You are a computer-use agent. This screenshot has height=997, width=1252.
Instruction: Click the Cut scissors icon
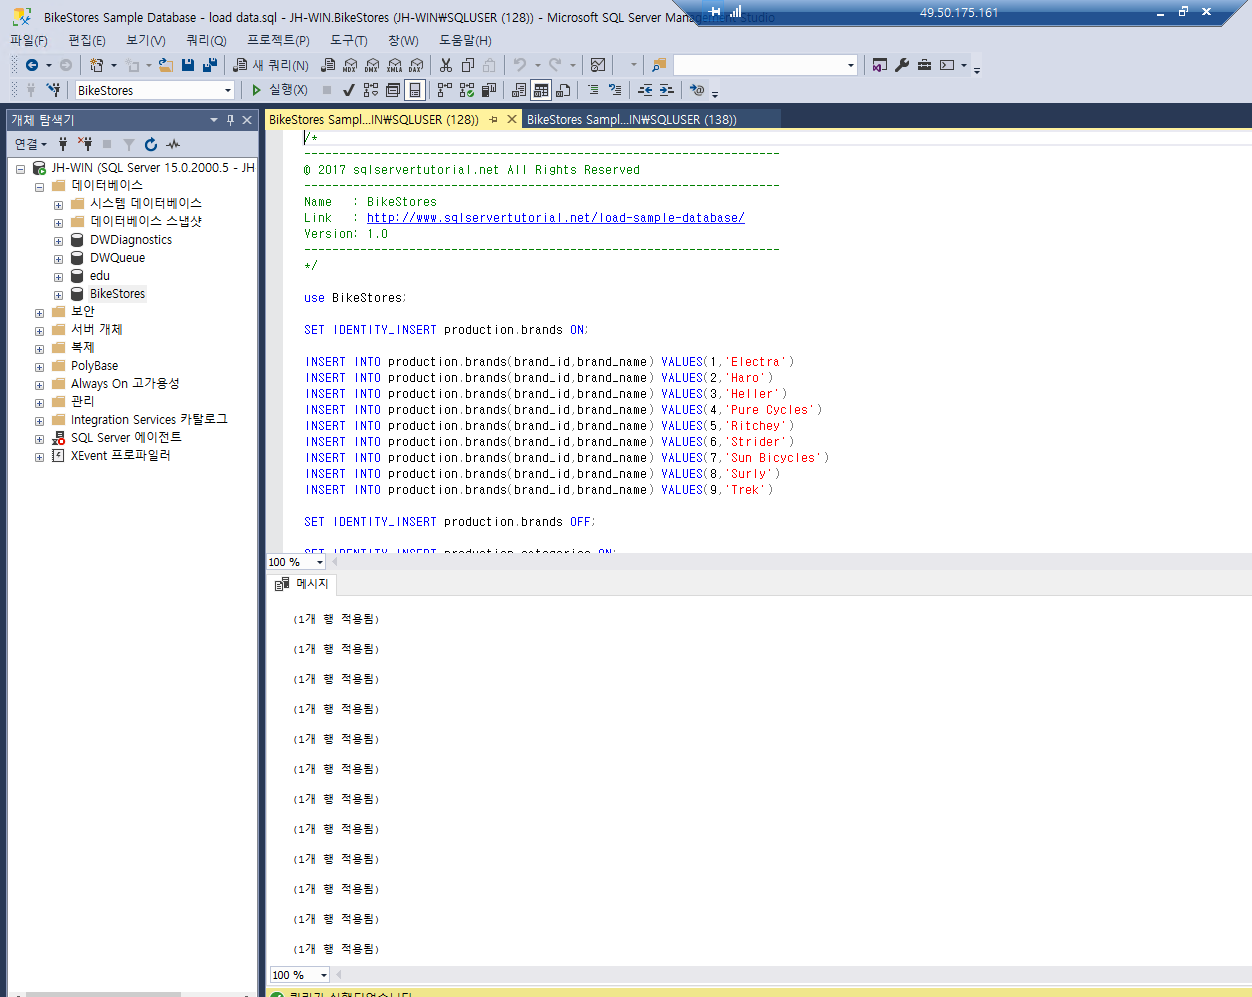pyautogui.click(x=446, y=65)
